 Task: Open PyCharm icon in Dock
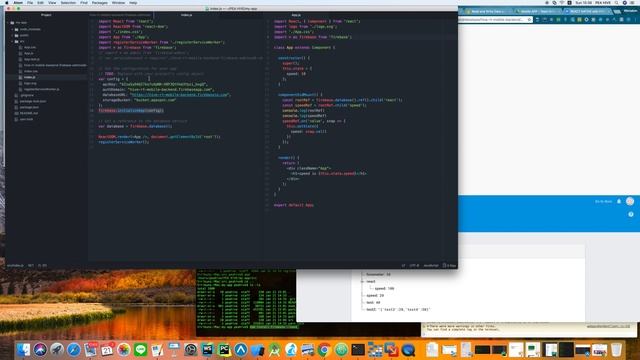tap(224, 350)
